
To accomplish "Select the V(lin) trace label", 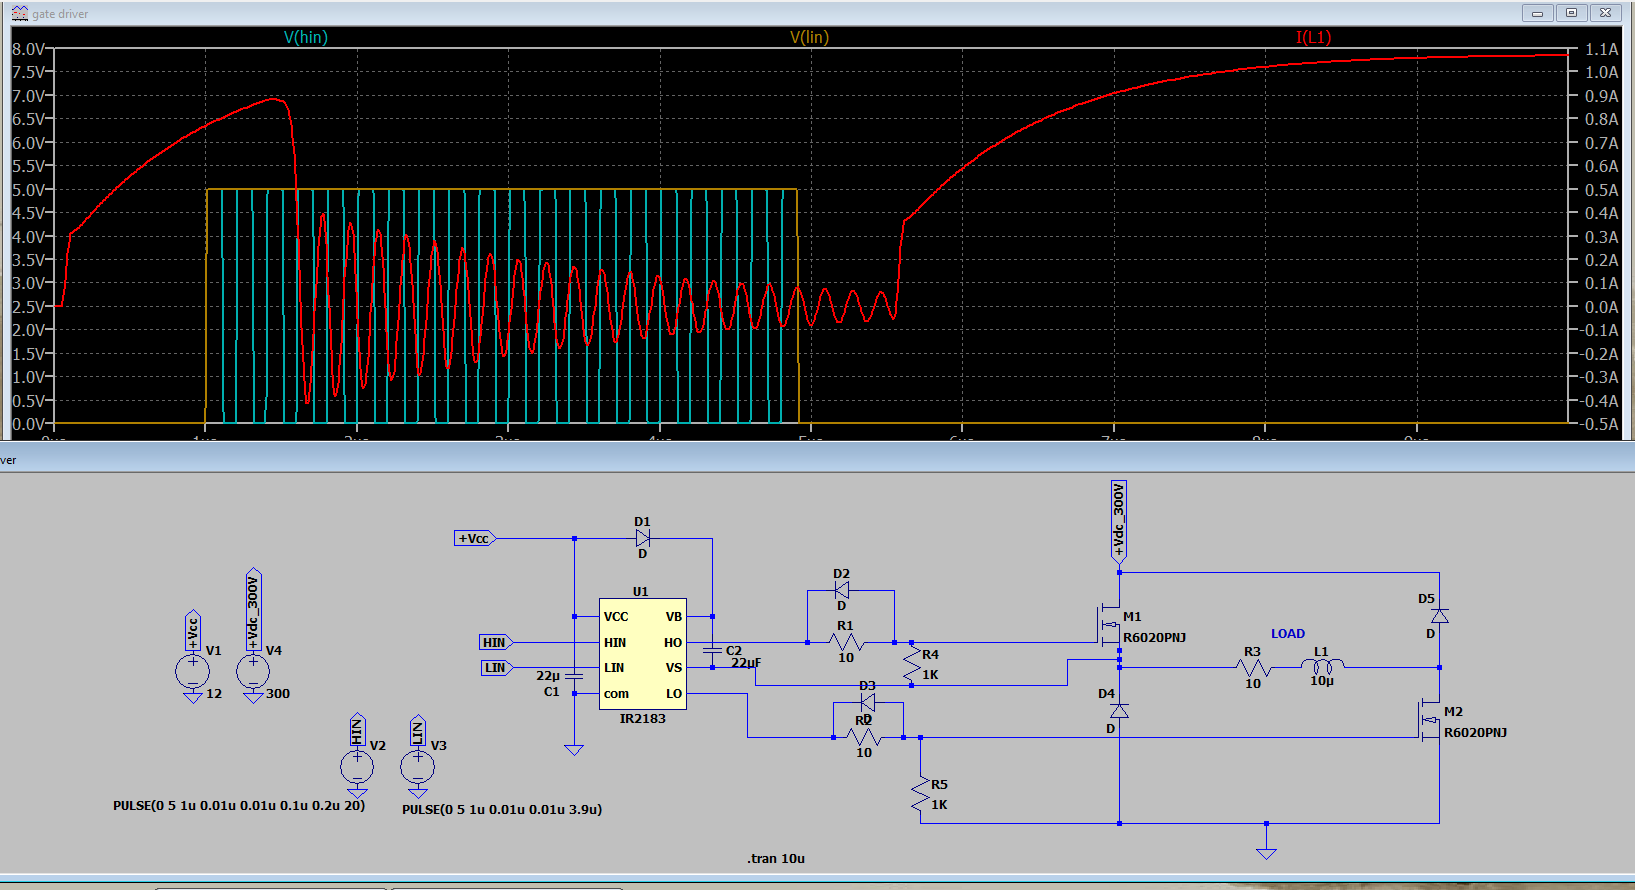I will (x=809, y=37).
